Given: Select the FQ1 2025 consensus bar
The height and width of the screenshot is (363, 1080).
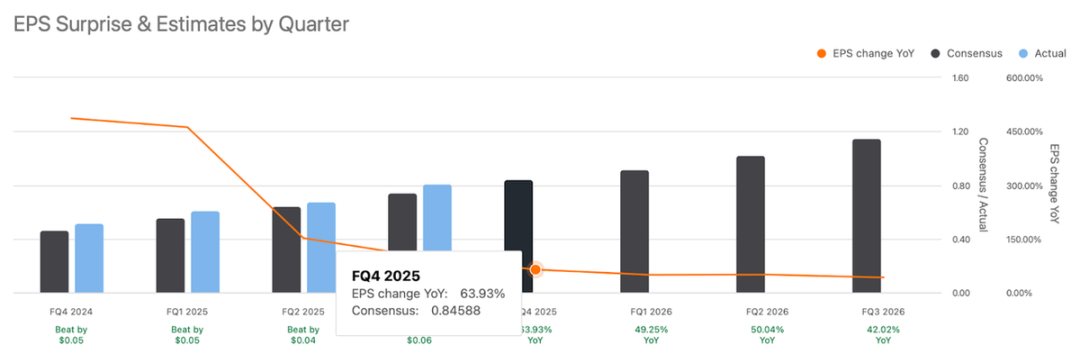Looking at the screenshot, I should [170, 256].
